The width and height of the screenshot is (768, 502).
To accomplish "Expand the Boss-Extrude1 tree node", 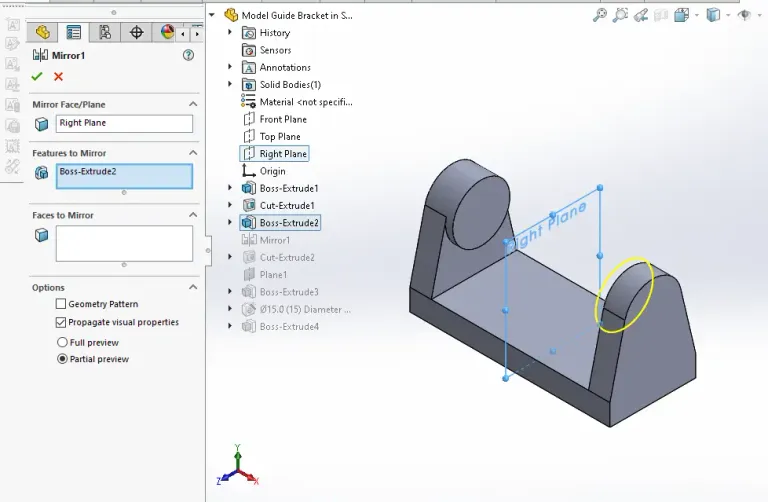I will tap(231, 188).
